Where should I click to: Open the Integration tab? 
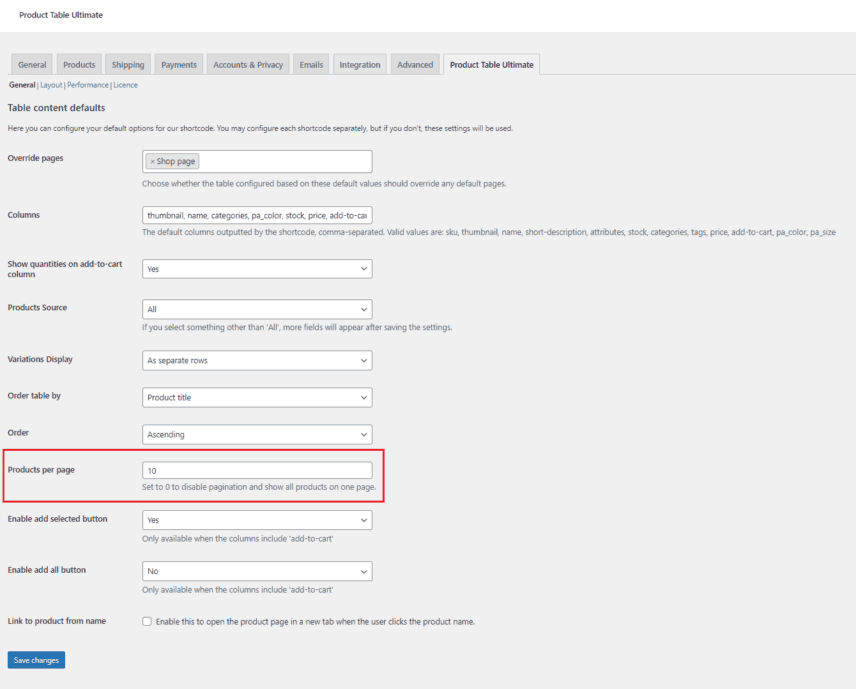[x=359, y=63]
